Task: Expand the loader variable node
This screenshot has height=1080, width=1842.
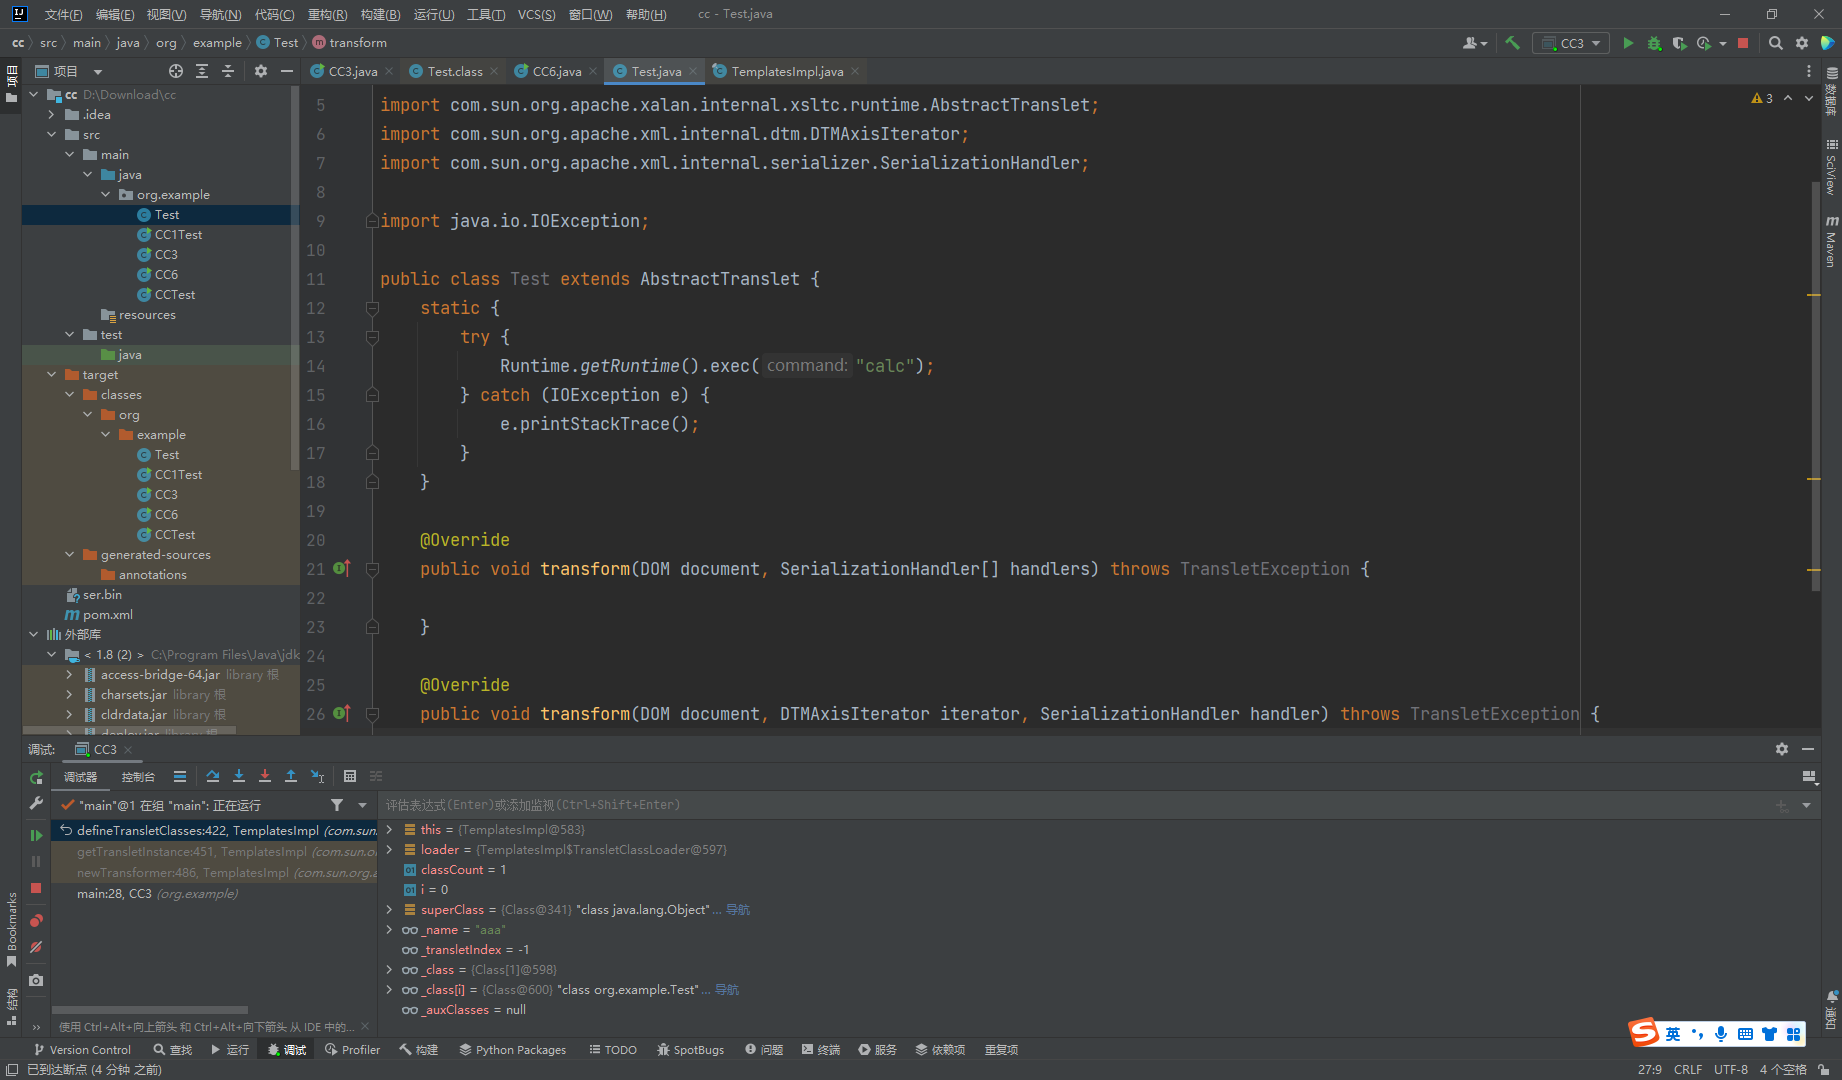Action: pyautogui.click(x=390, y=850)
